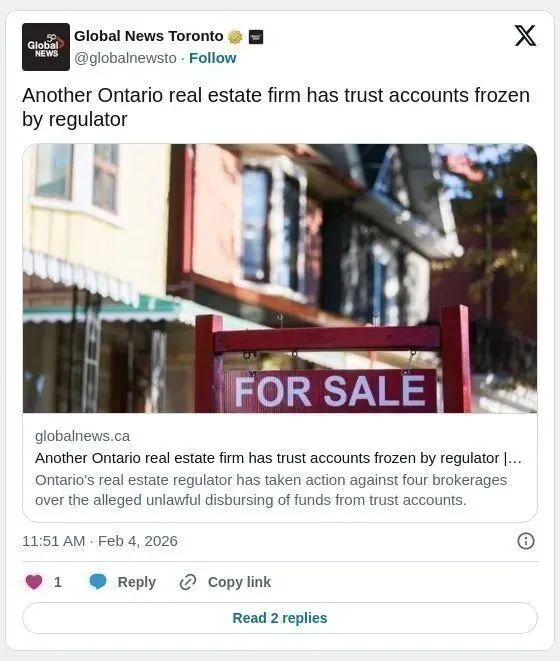560x661 pixels.
Task: Open the article headline in link card
Action: tap(278, 458)
